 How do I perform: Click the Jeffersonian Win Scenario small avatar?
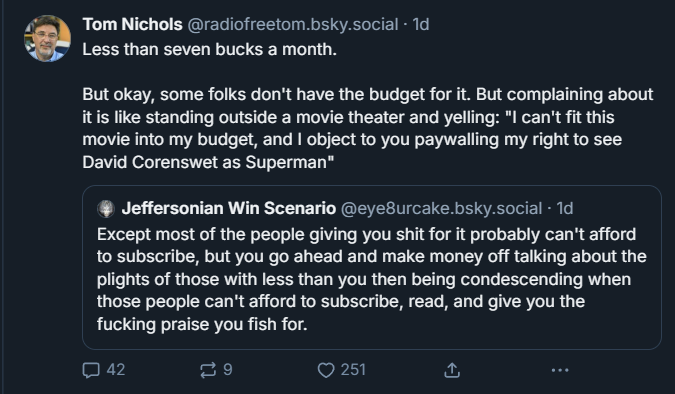click(x=106, y=208)
